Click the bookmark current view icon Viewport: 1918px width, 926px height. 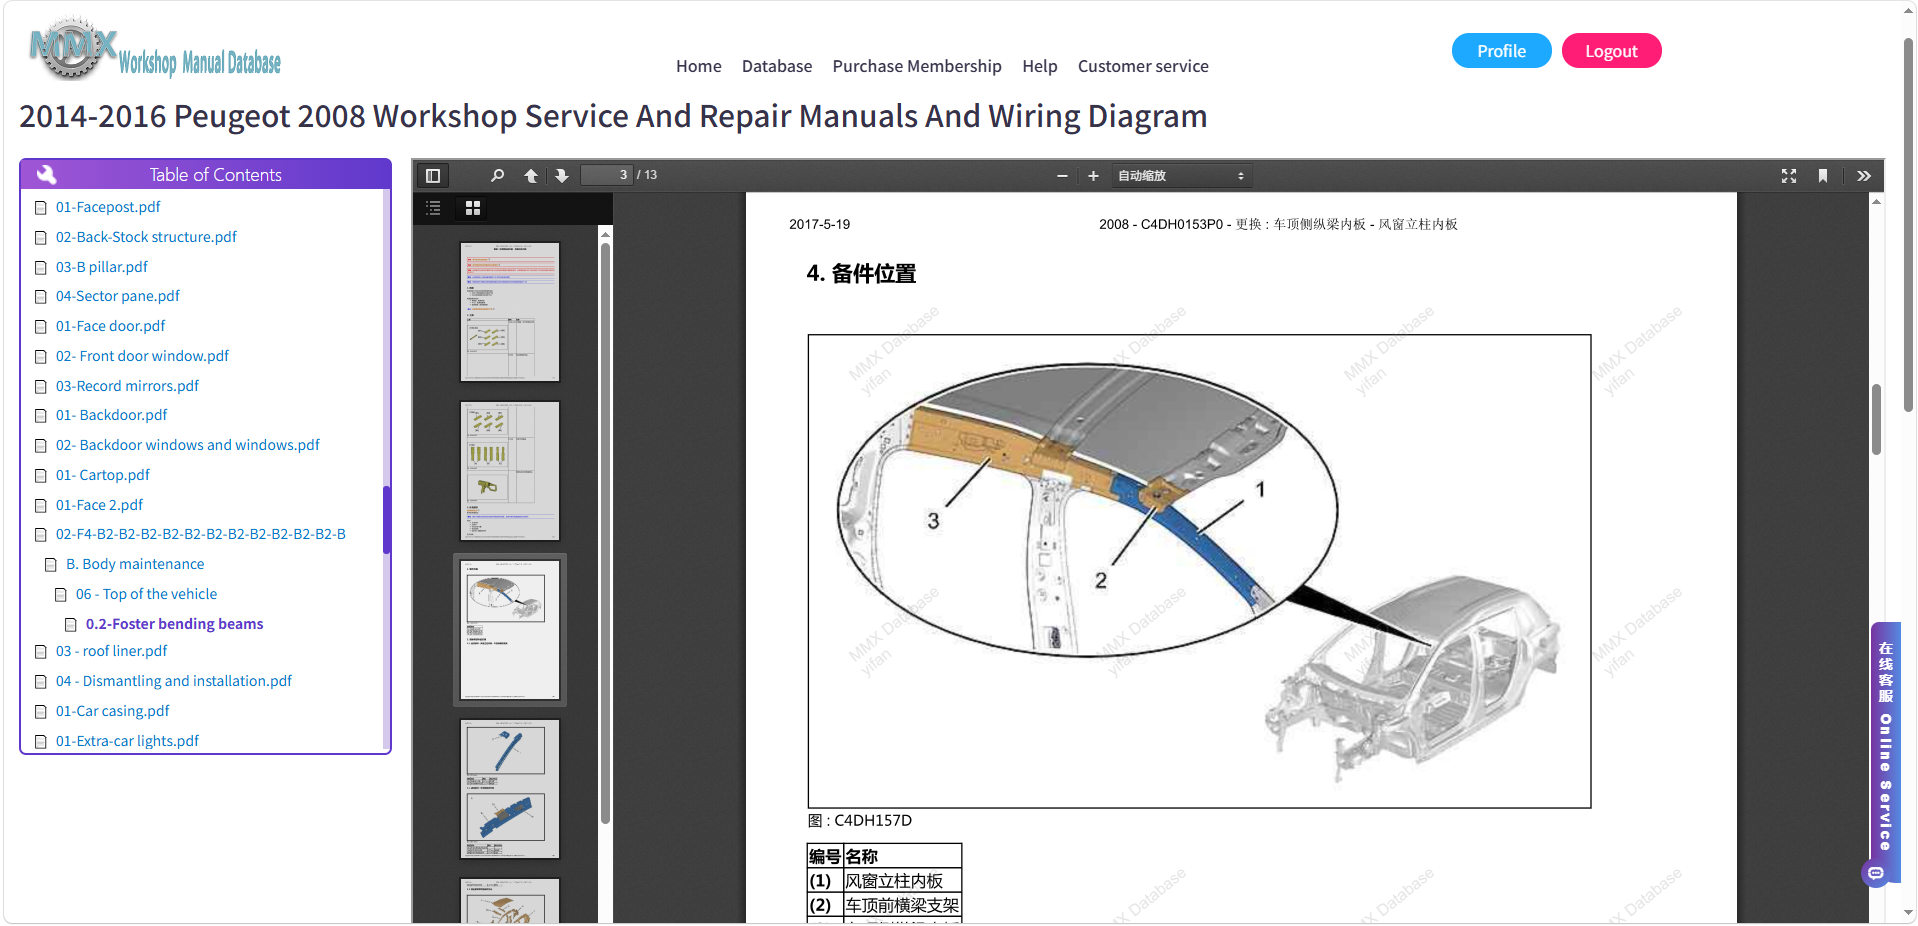click(1823, 176)
